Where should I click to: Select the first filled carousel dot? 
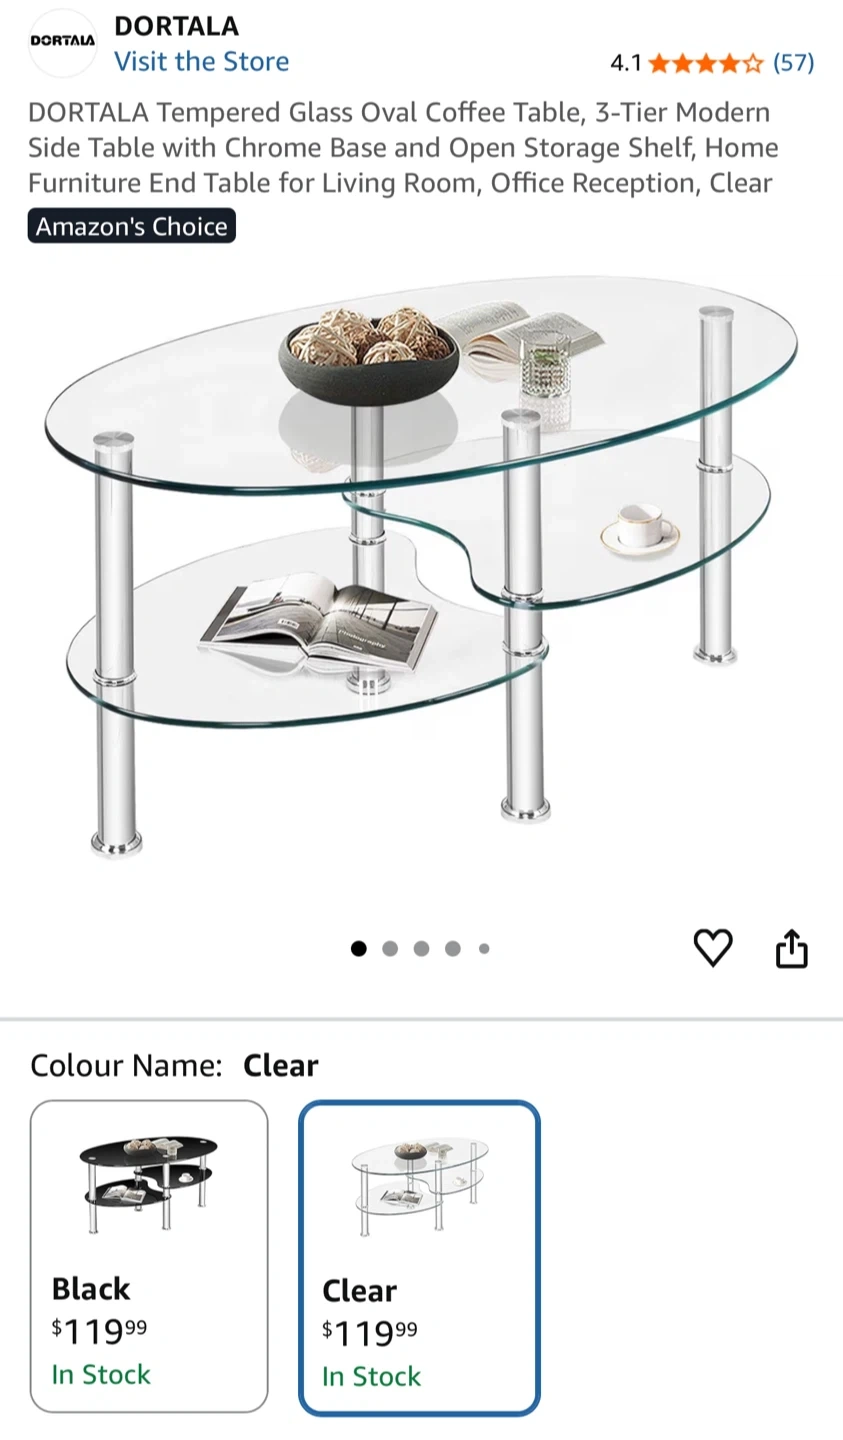click(x=359, y=948)
